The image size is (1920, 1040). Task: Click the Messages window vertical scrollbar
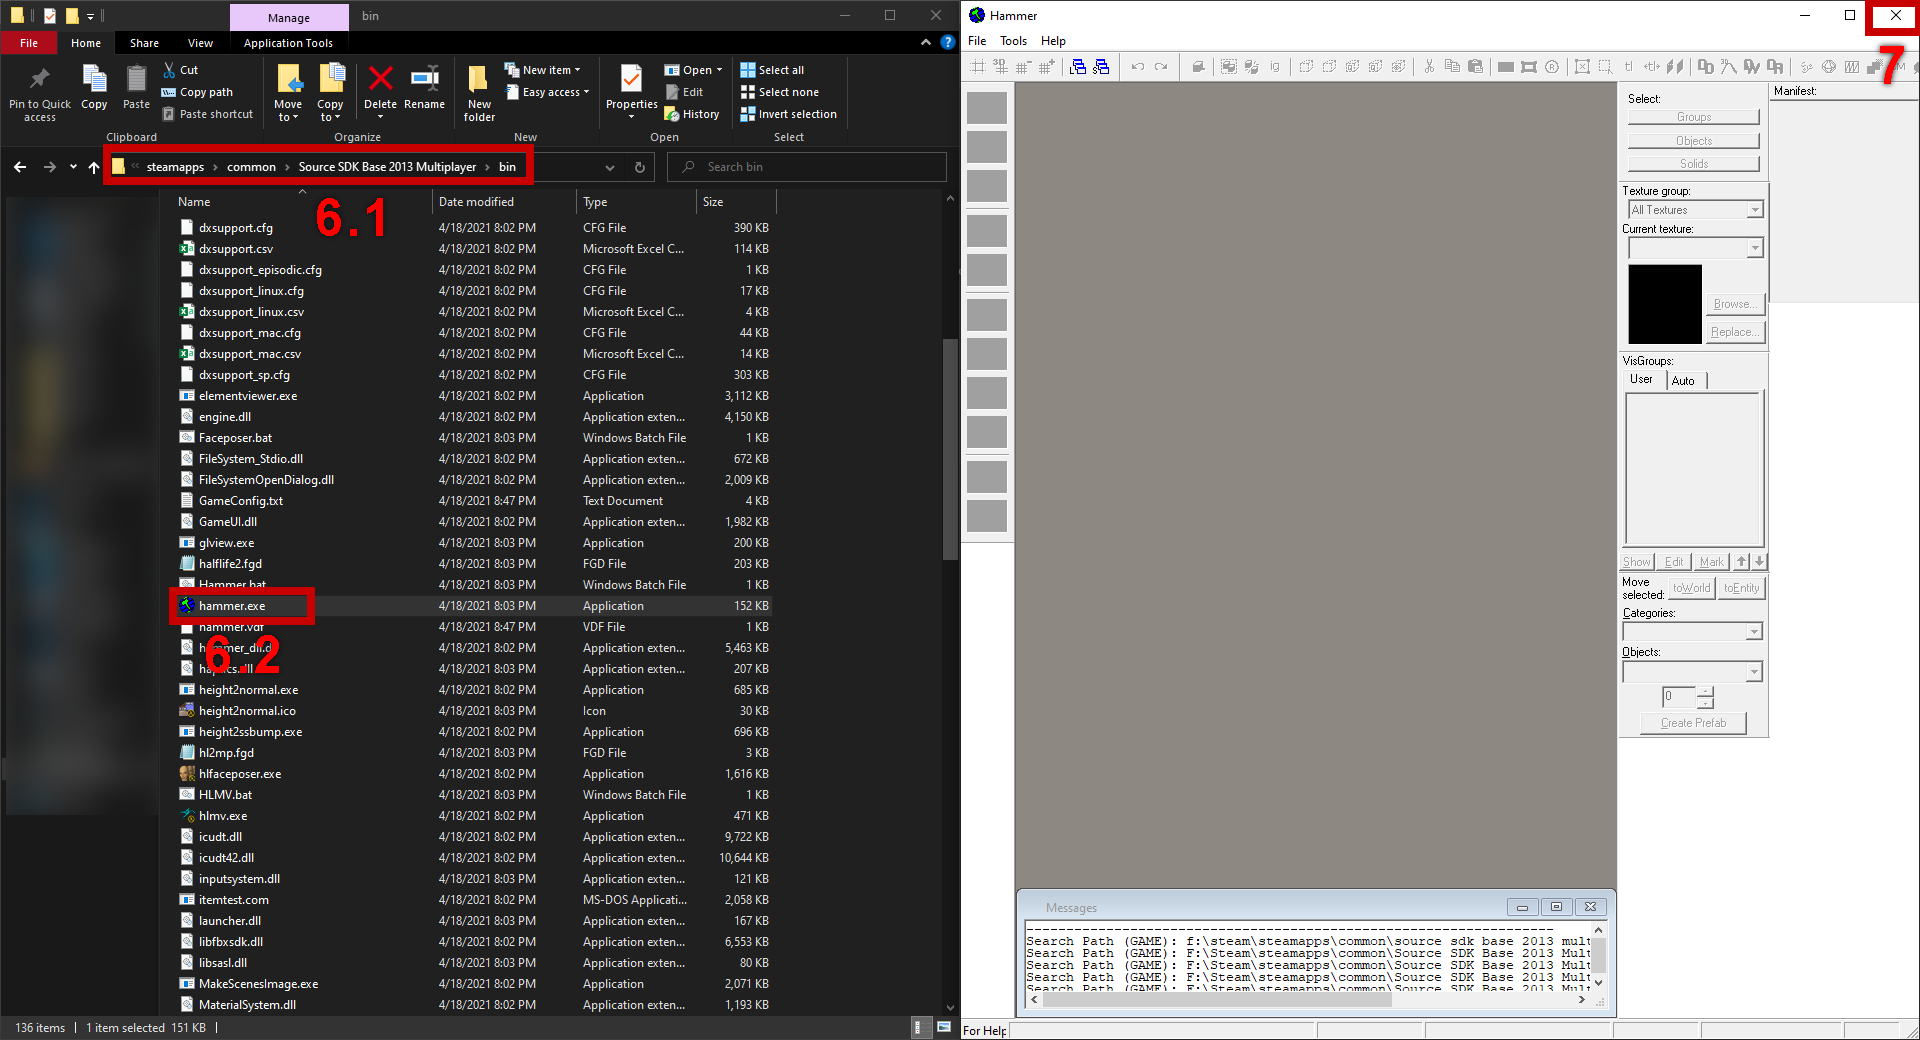tap(1598, 954)
